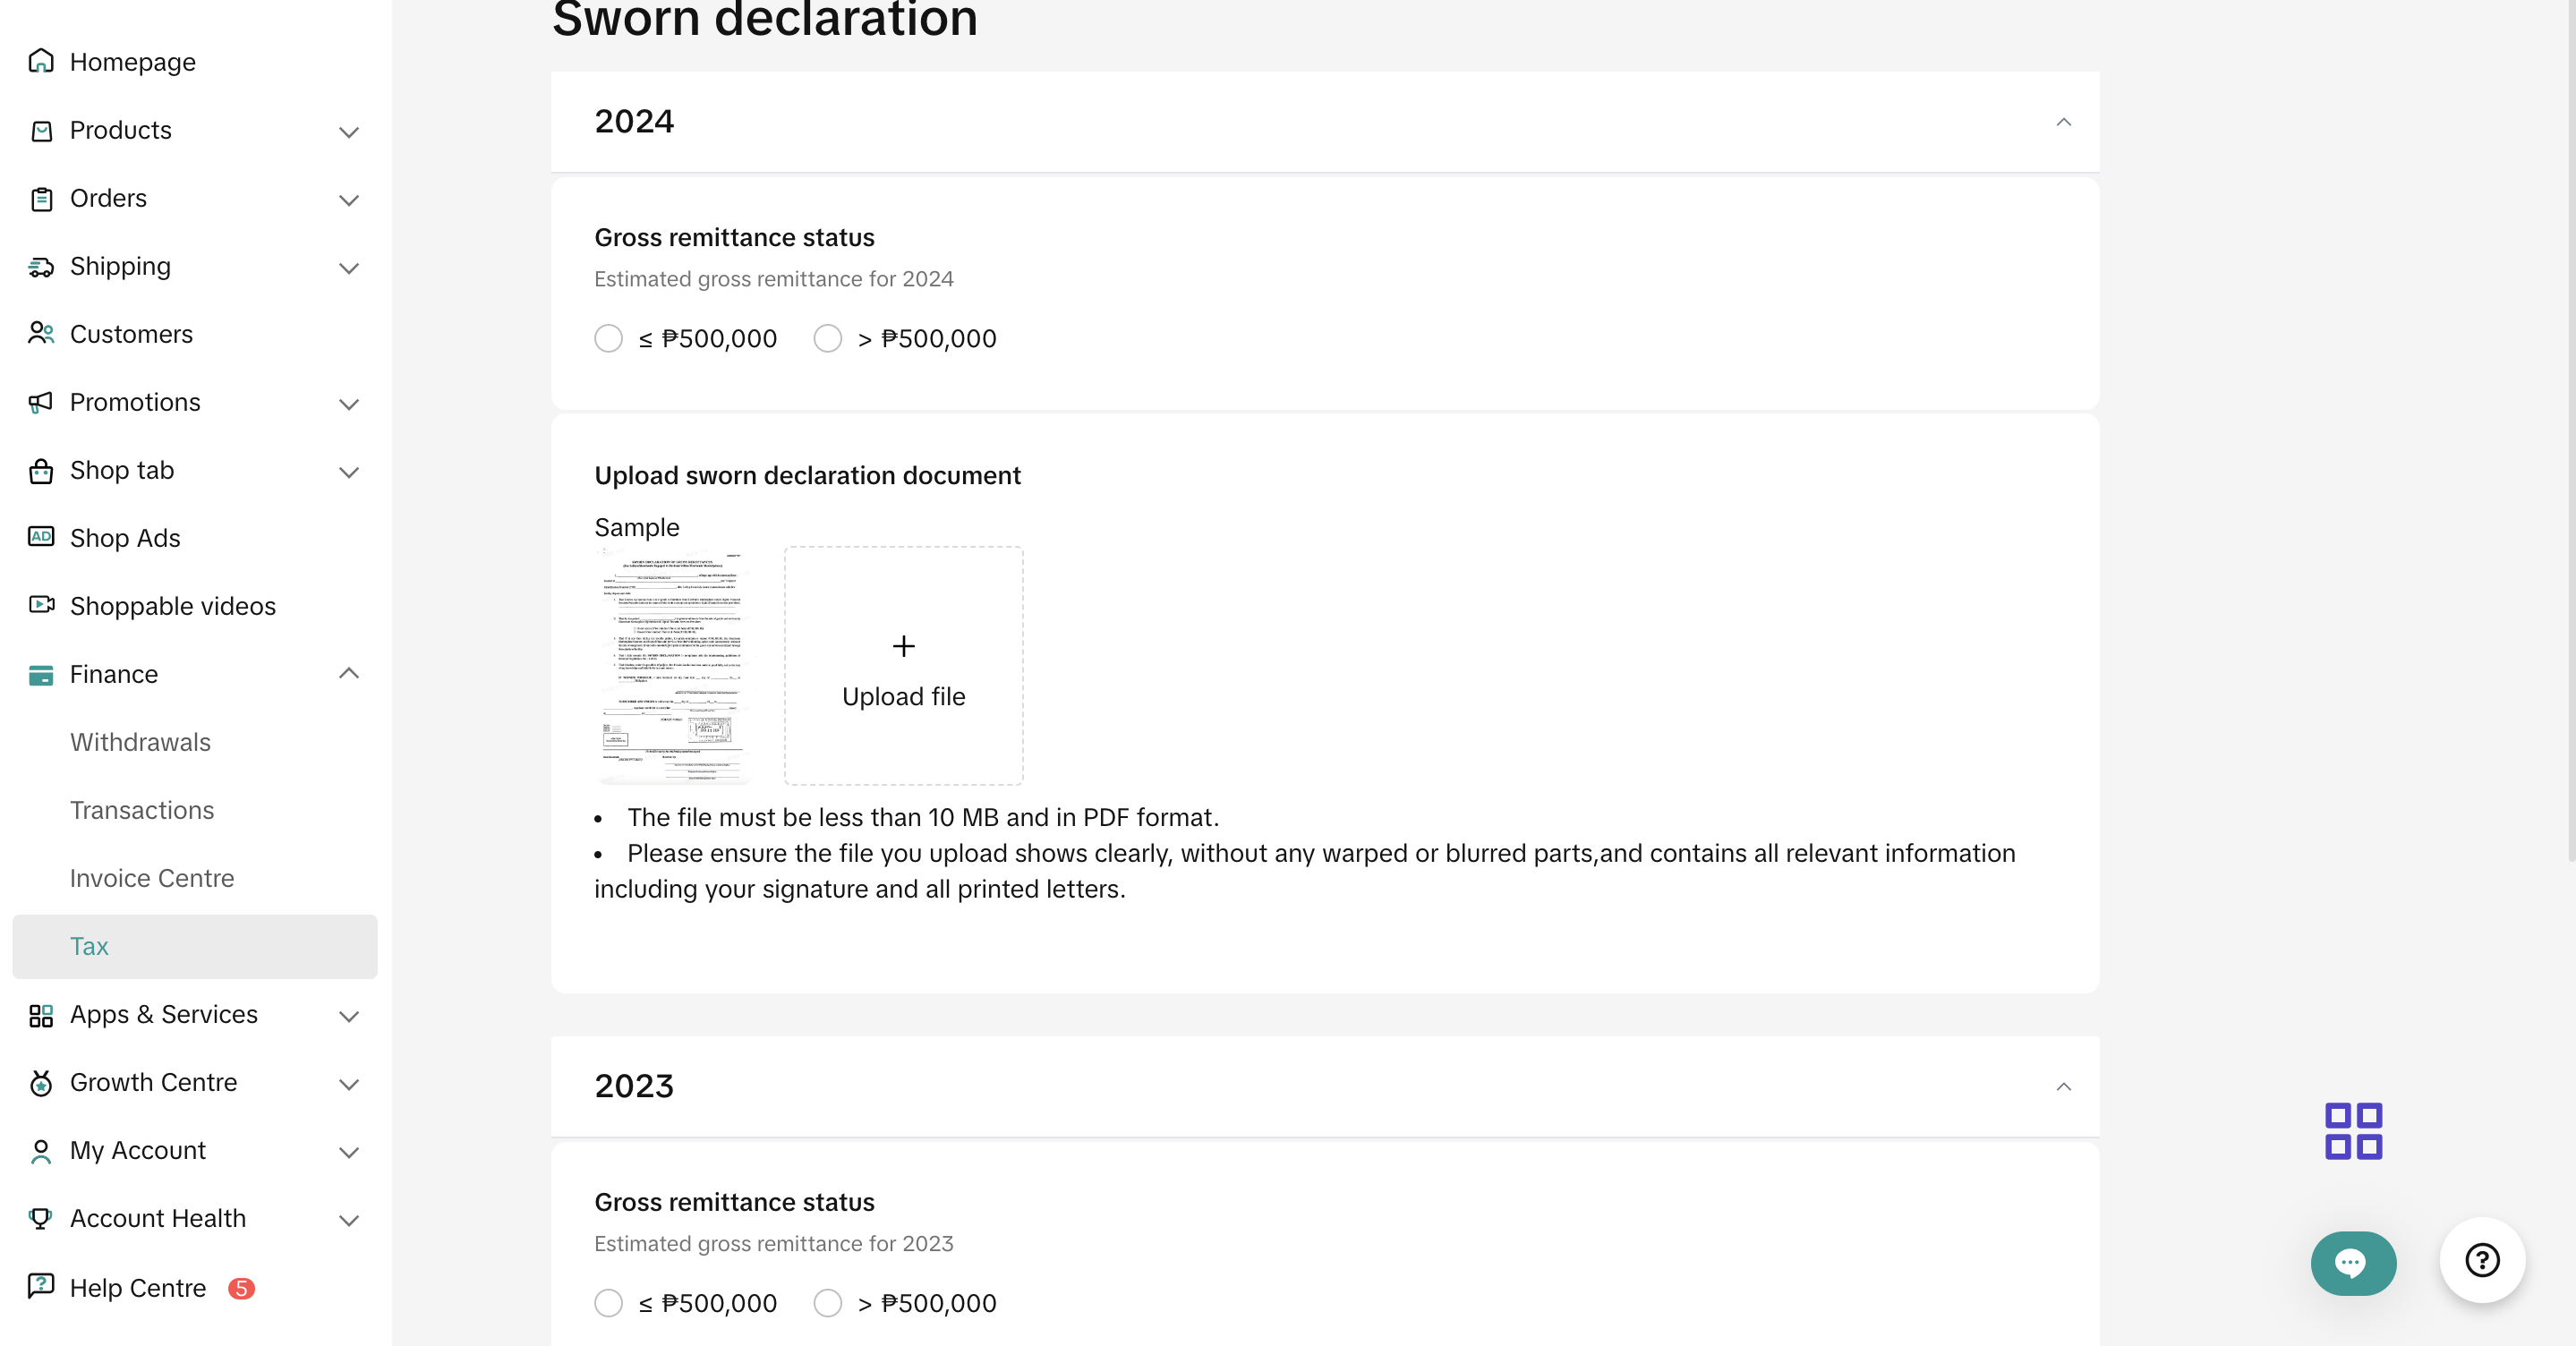Open the Withdrawals submenu item
This screenshot has height=1346, width=2576.
pos(140,742)
